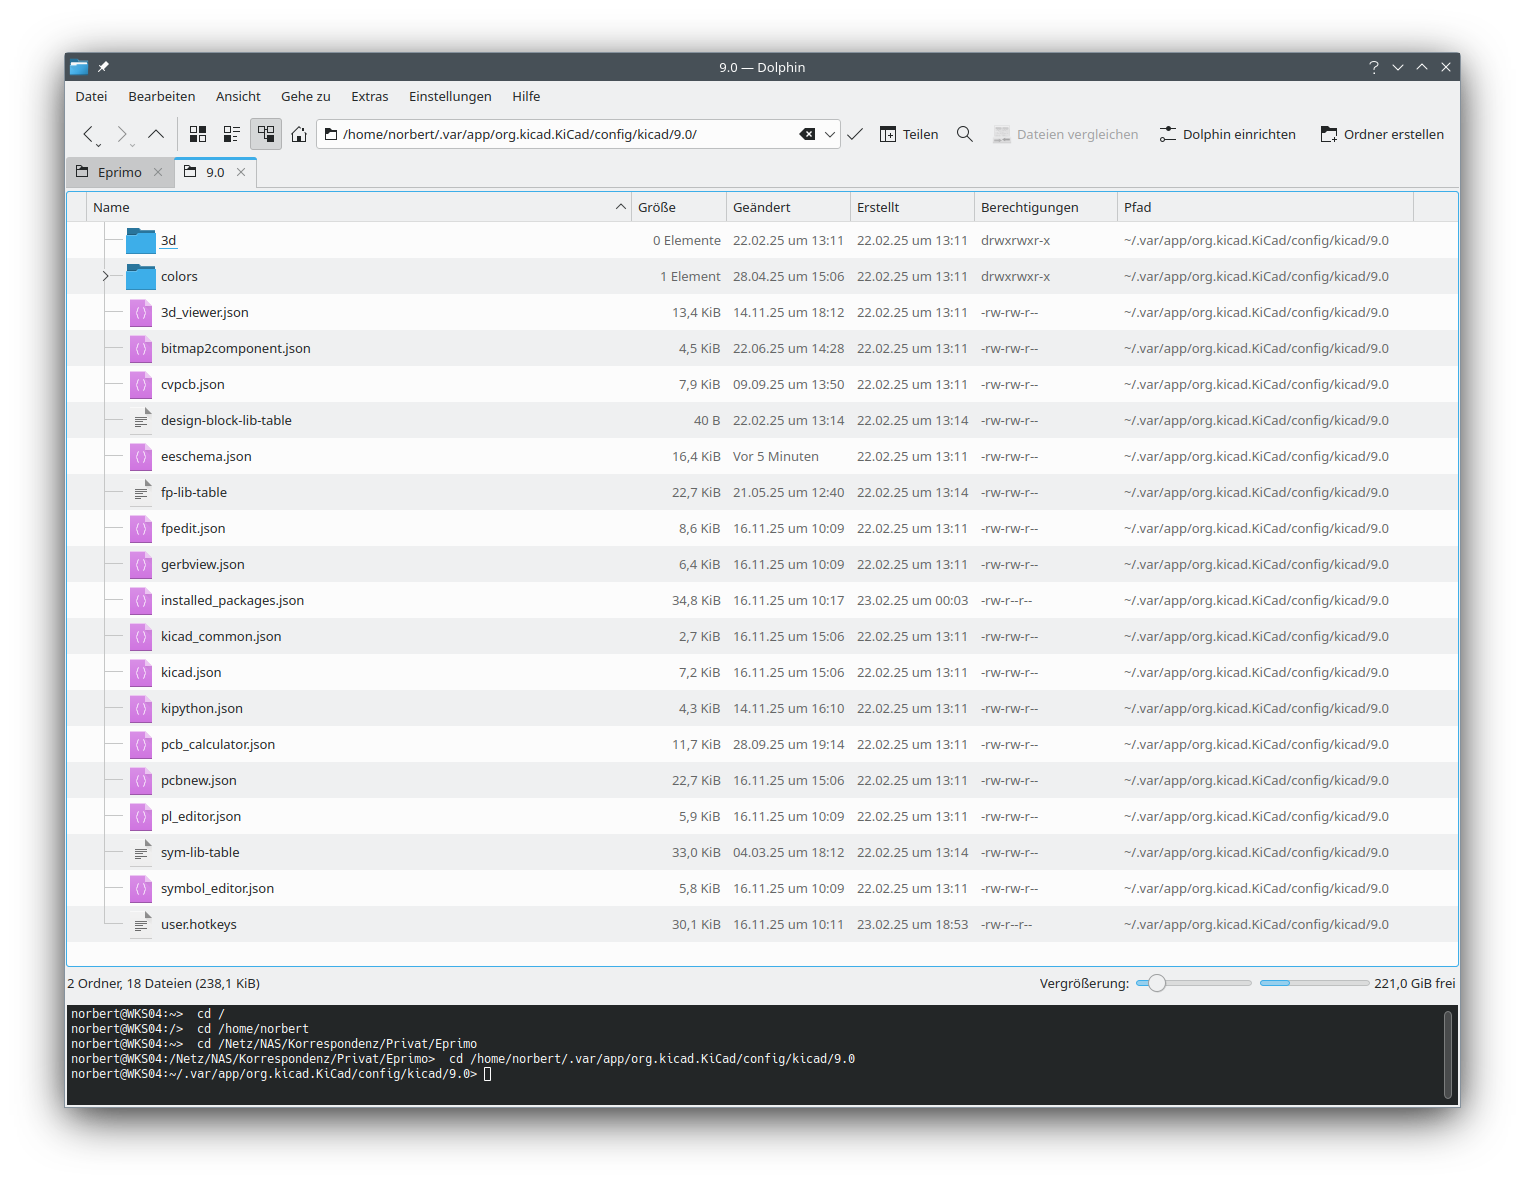Screen dimensions: 1525x1184
Task: Go to the home folder
Action: (x=299, y=134)
